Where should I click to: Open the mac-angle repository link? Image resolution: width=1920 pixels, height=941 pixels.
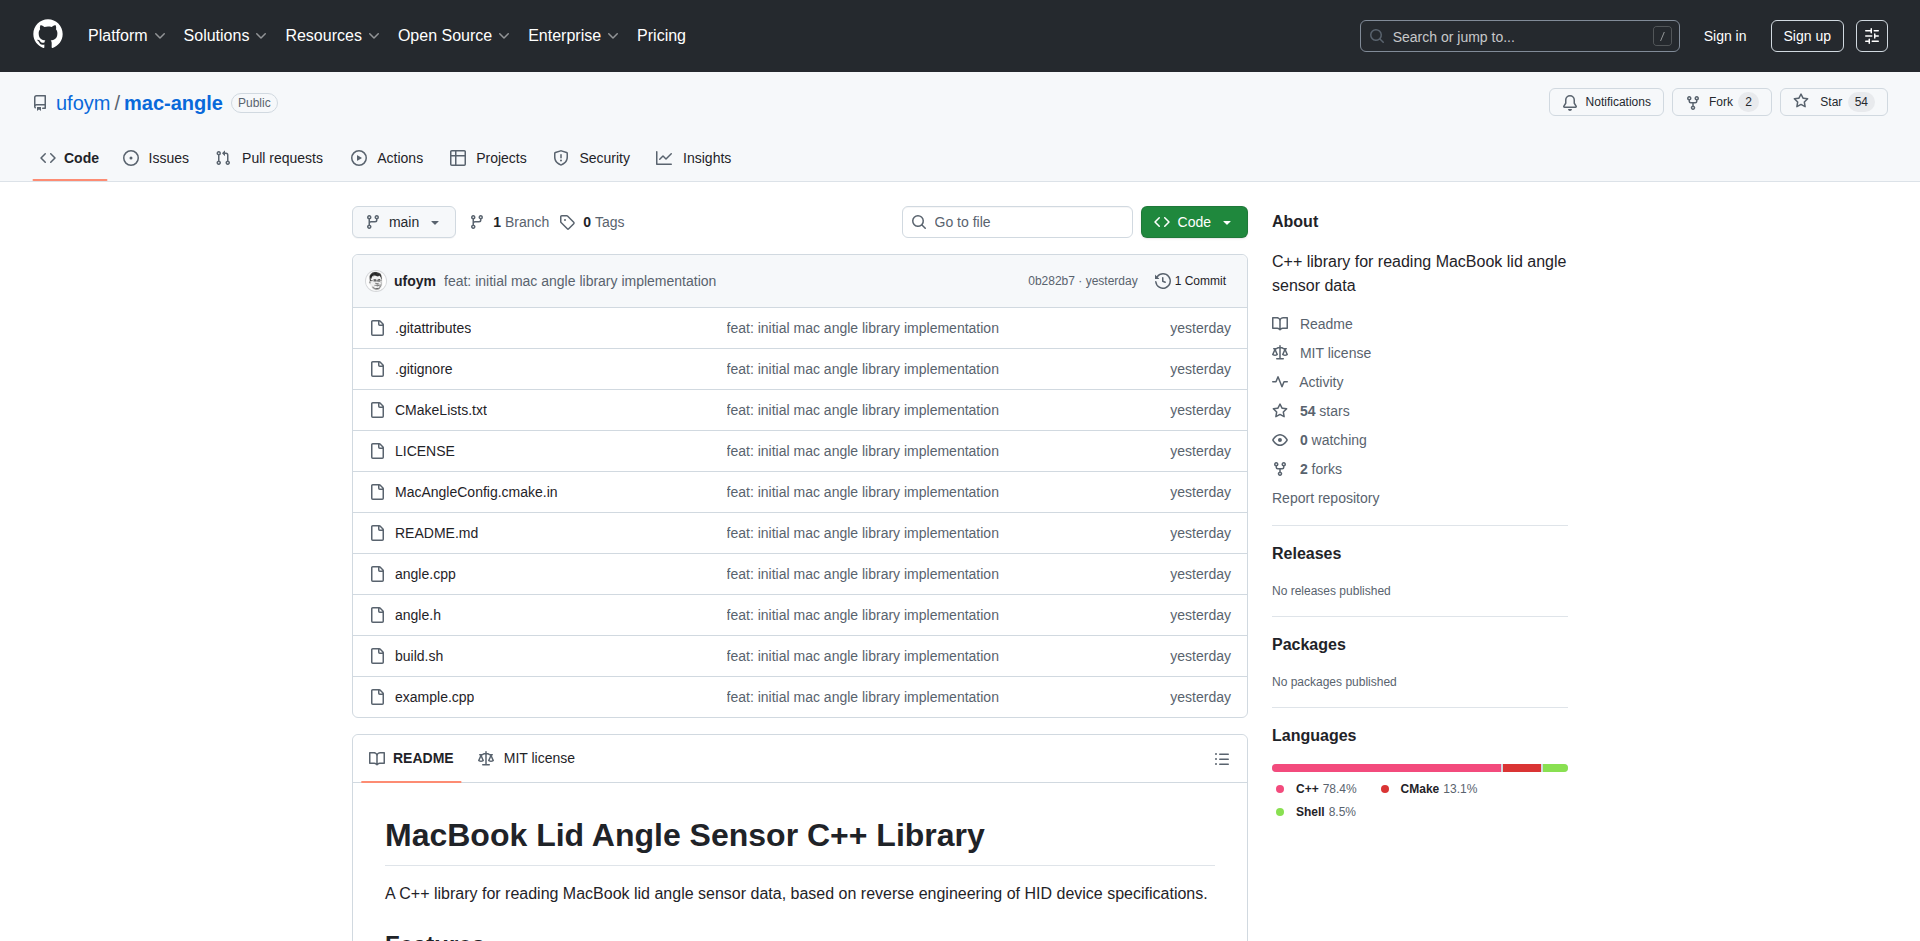(173, 103)
